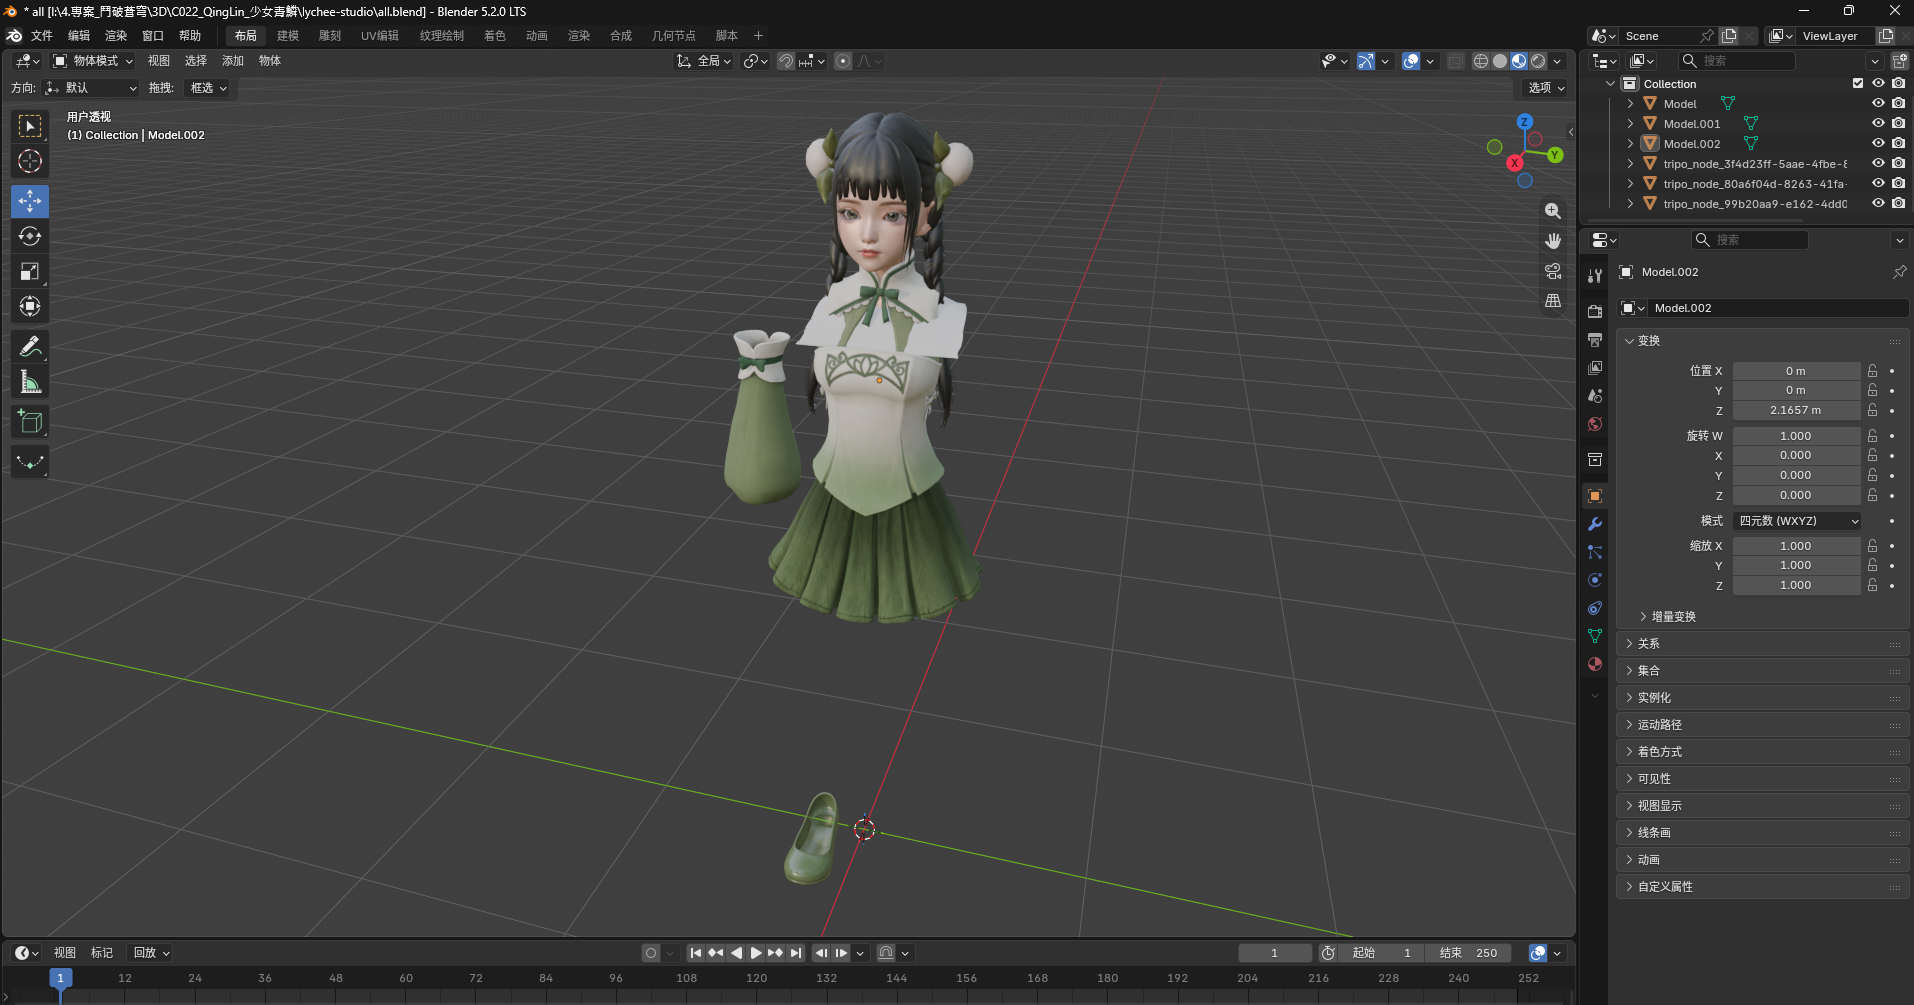Expand the Model.002 tree row in outliner

click(x=1630, y=144)
